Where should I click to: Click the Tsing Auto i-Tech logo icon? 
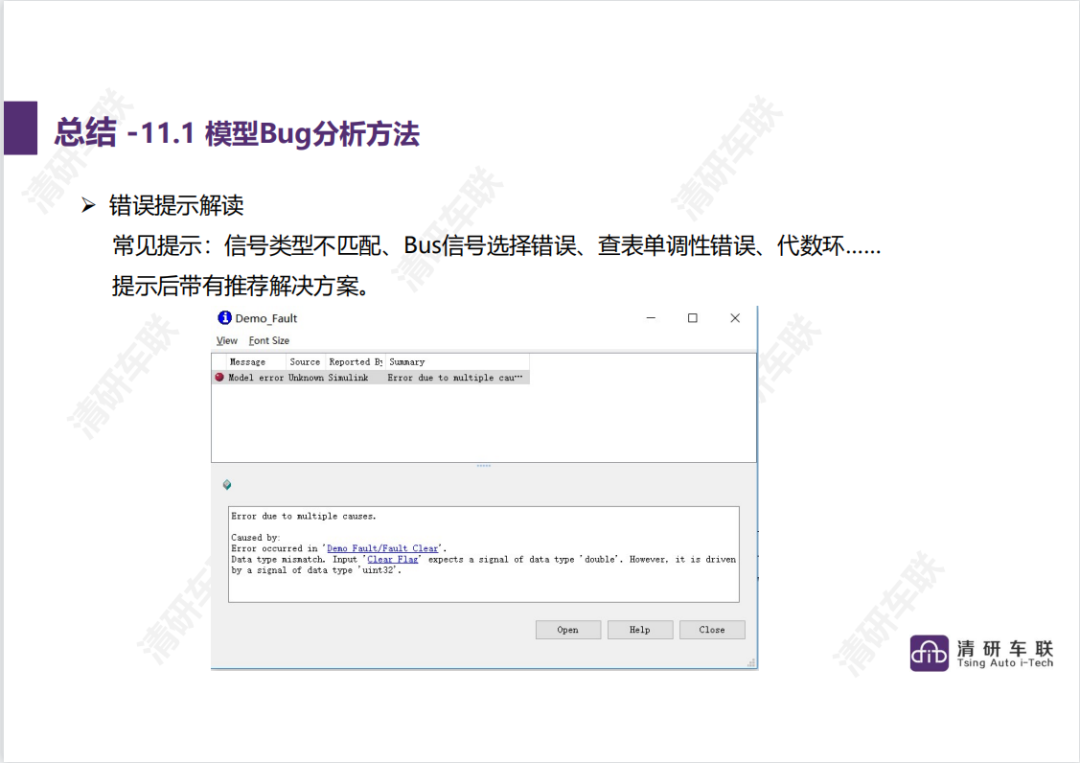928,653
